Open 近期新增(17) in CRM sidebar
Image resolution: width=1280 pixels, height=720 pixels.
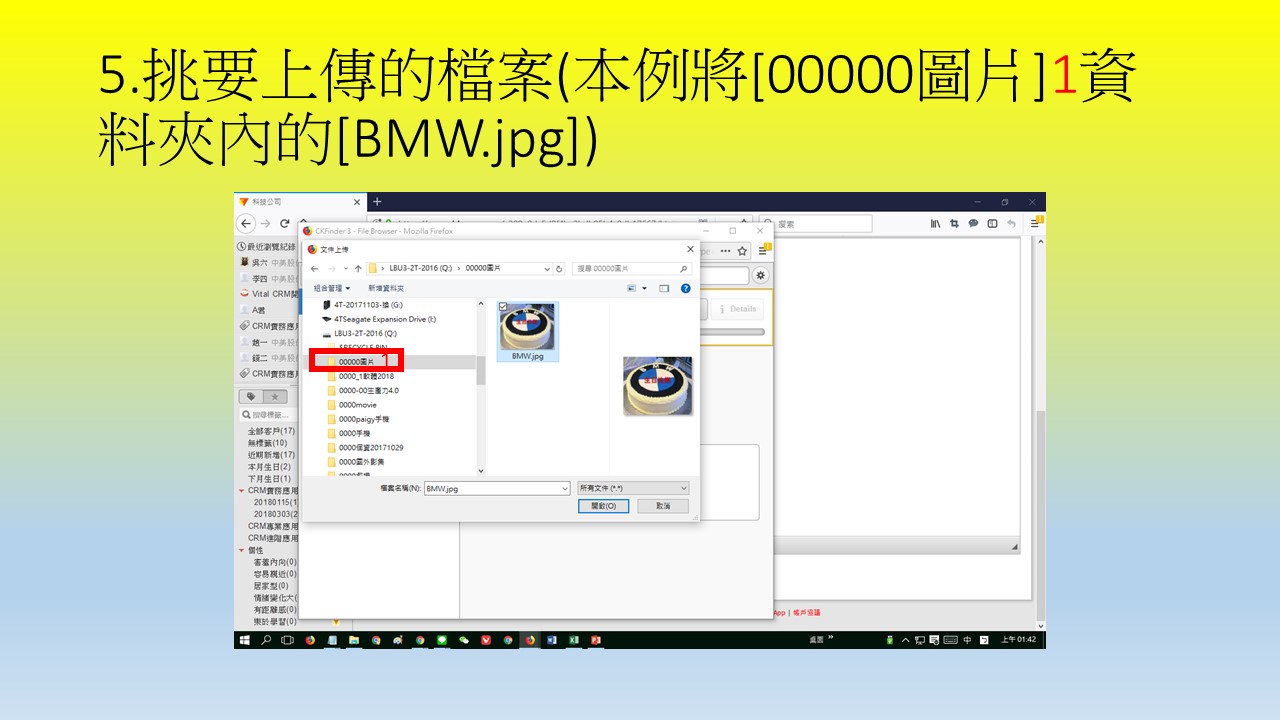[272, 454]
